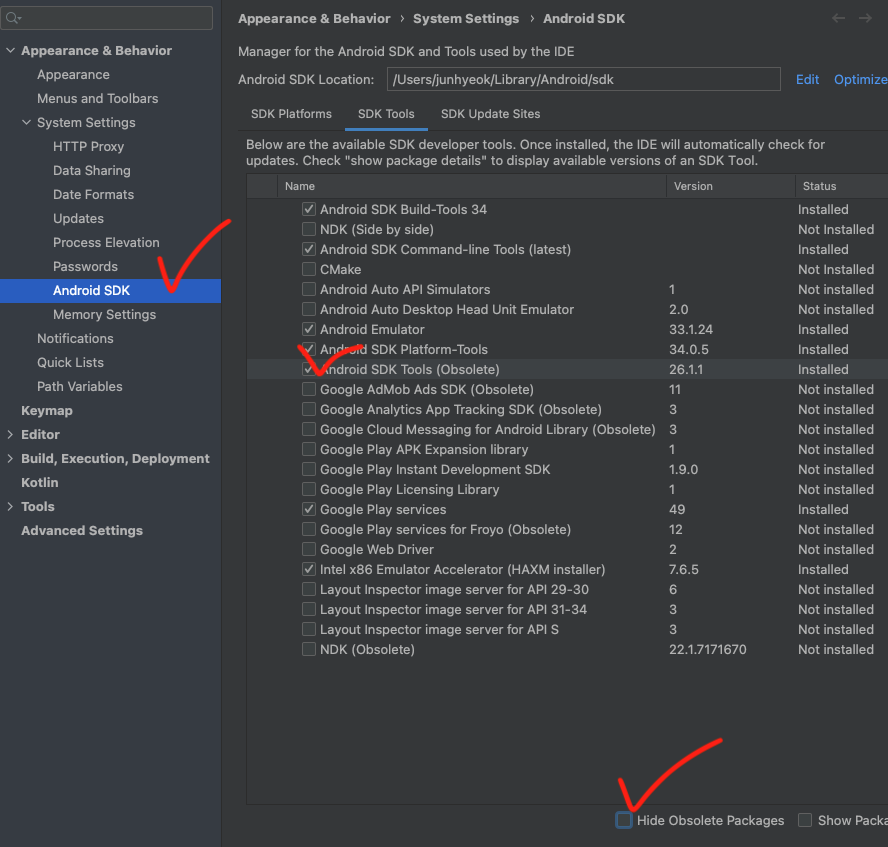Select Data Sharing settings
This screenshot has height=847, width=888.
92,170
